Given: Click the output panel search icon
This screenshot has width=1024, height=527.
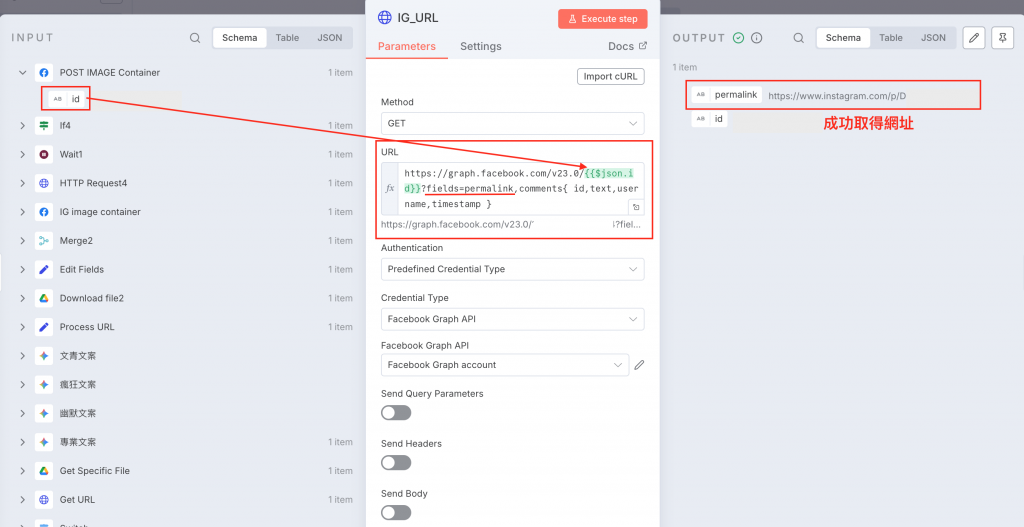Looking at the screenshot, I should click(x=798, y=38).
